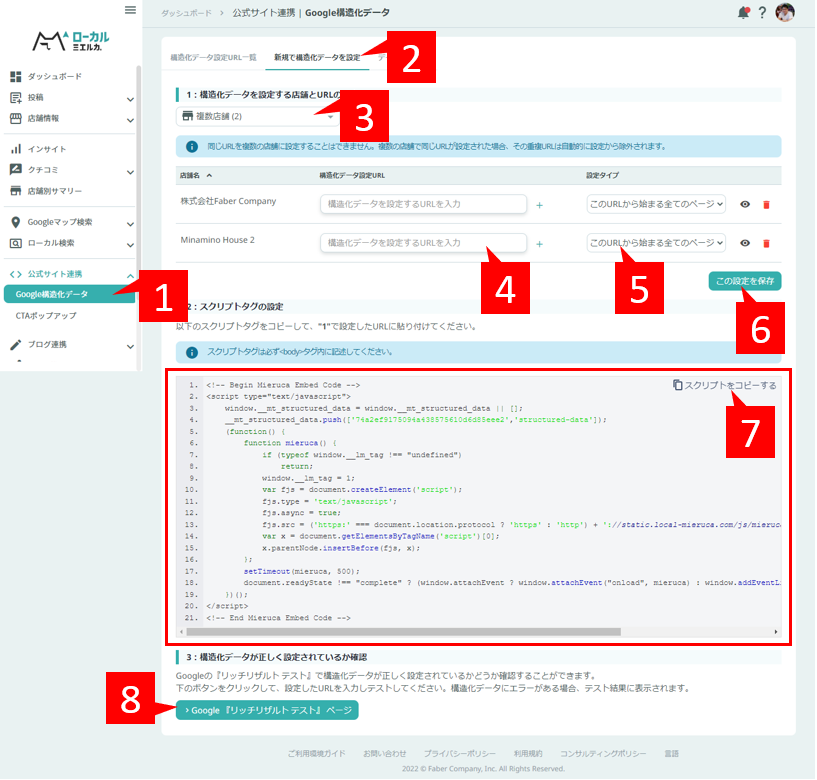This screenshot has width=817, height=780.
Task: Open the hamburger menu icon
Action: click(130, 10)
